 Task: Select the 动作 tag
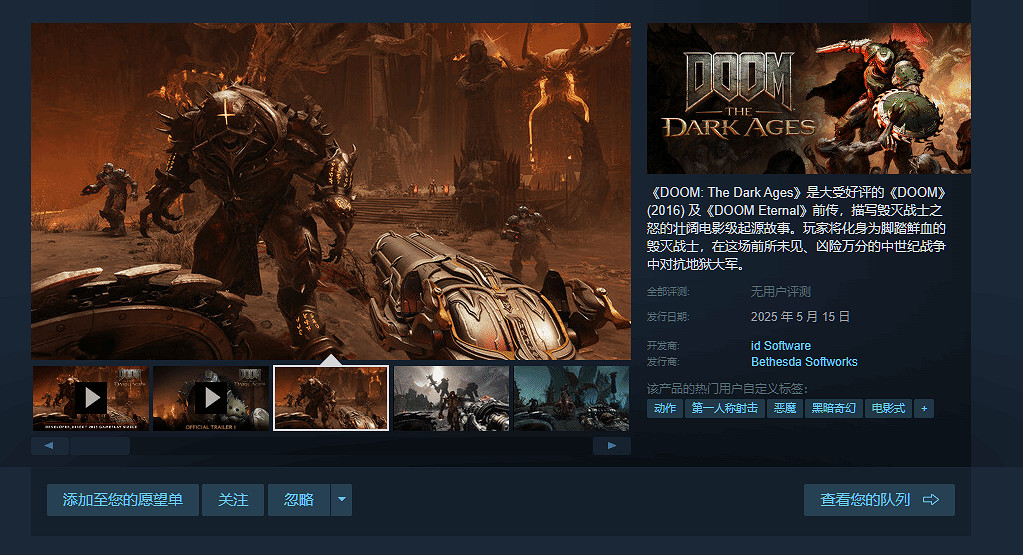(664, 409)
